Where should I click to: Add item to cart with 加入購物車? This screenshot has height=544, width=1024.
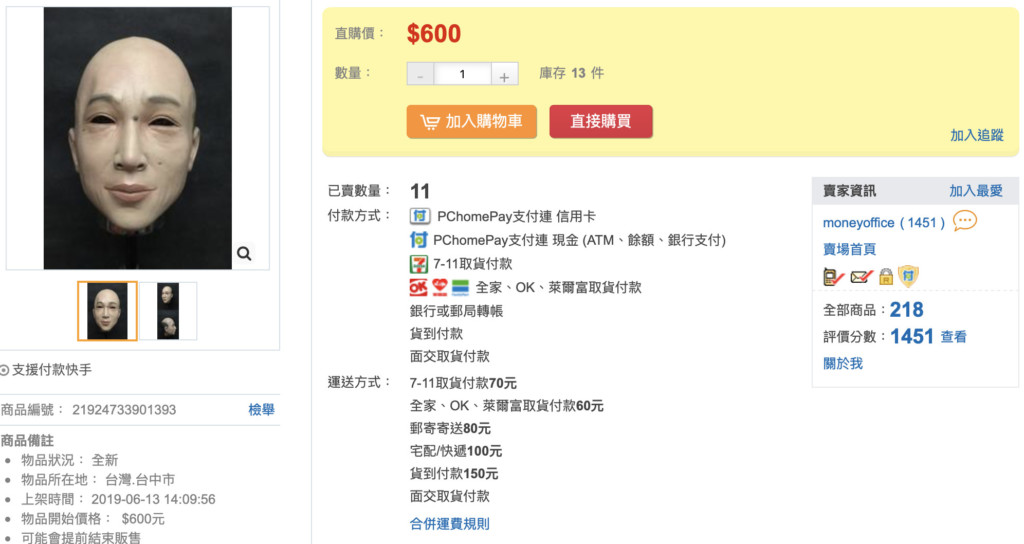coord(471,121)
